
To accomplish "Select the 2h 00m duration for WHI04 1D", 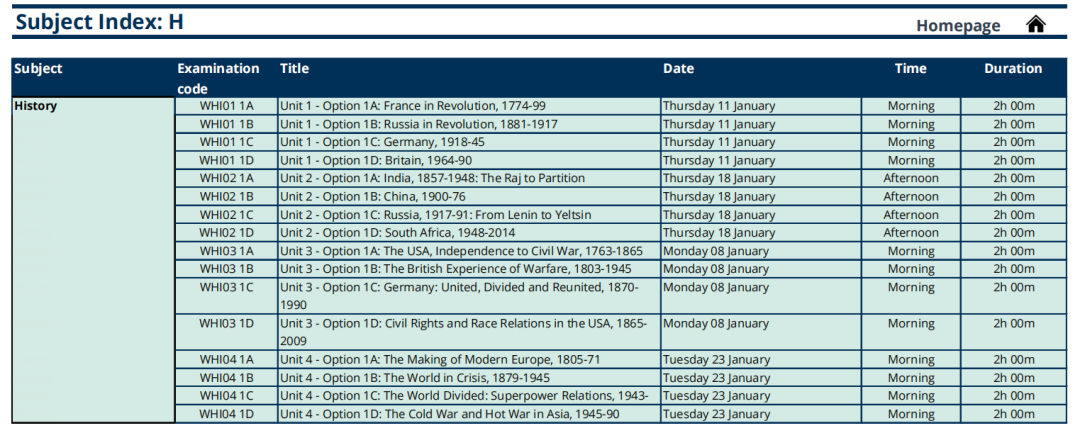I will (1014, 414).
